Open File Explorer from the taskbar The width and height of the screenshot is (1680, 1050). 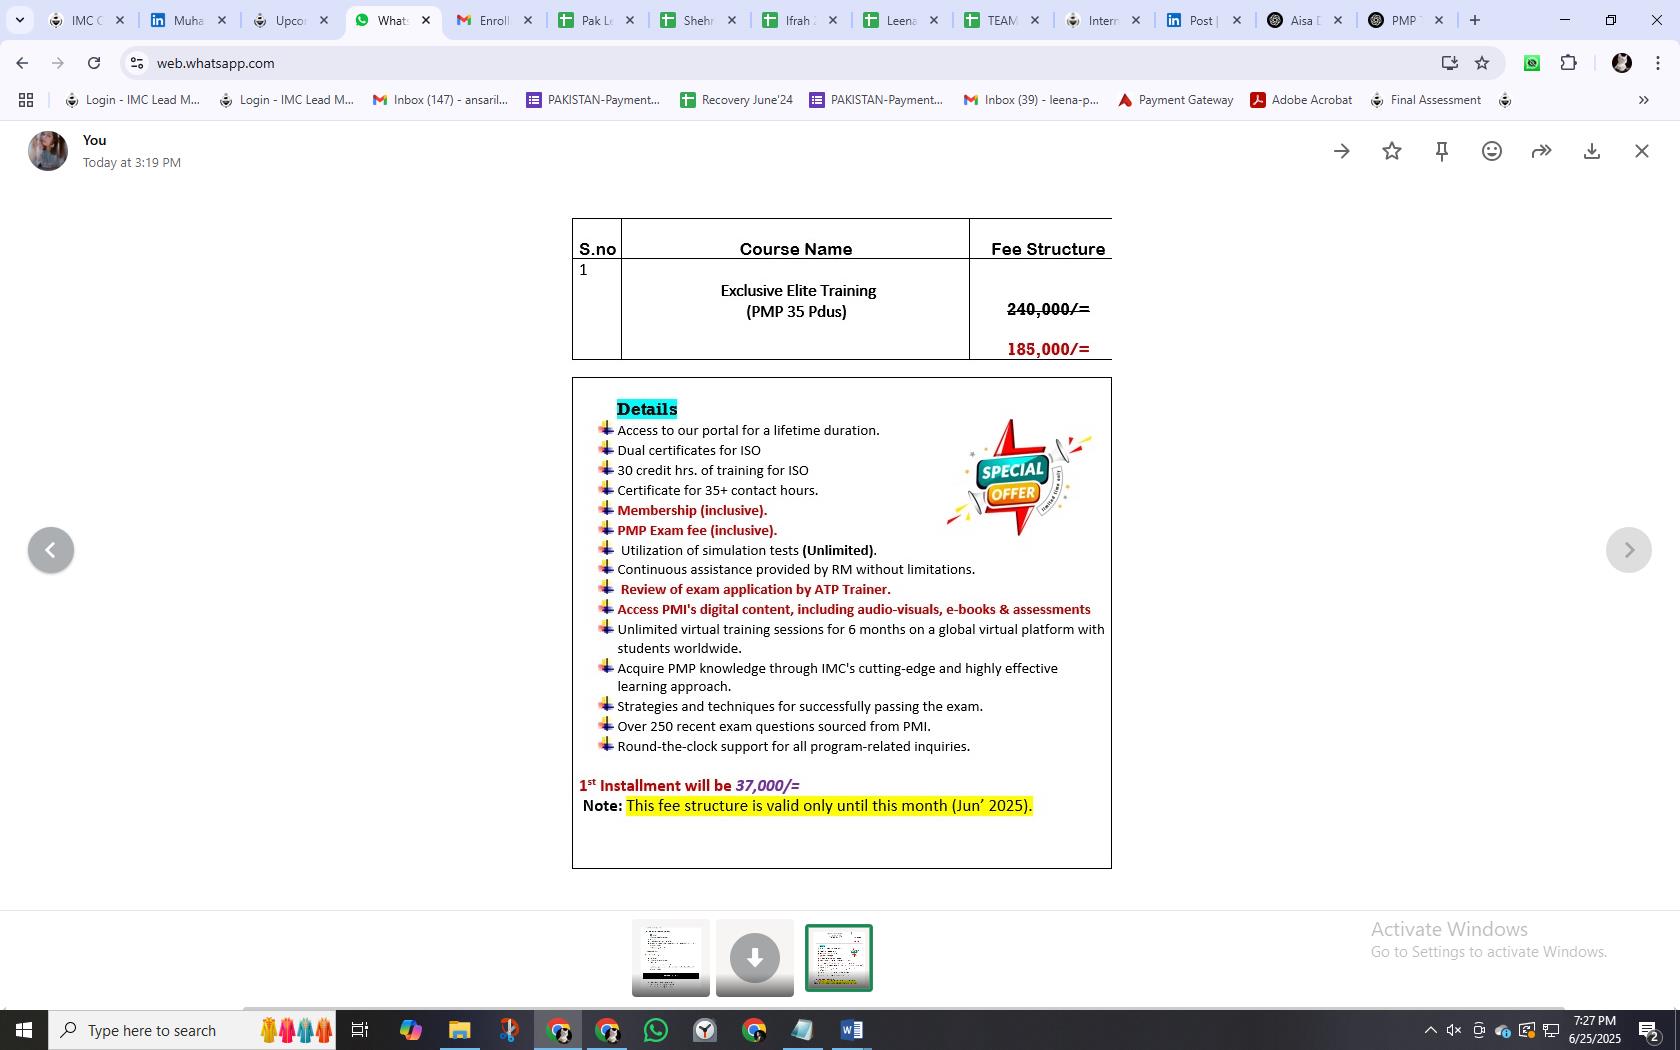click(x=459, y=1030)
